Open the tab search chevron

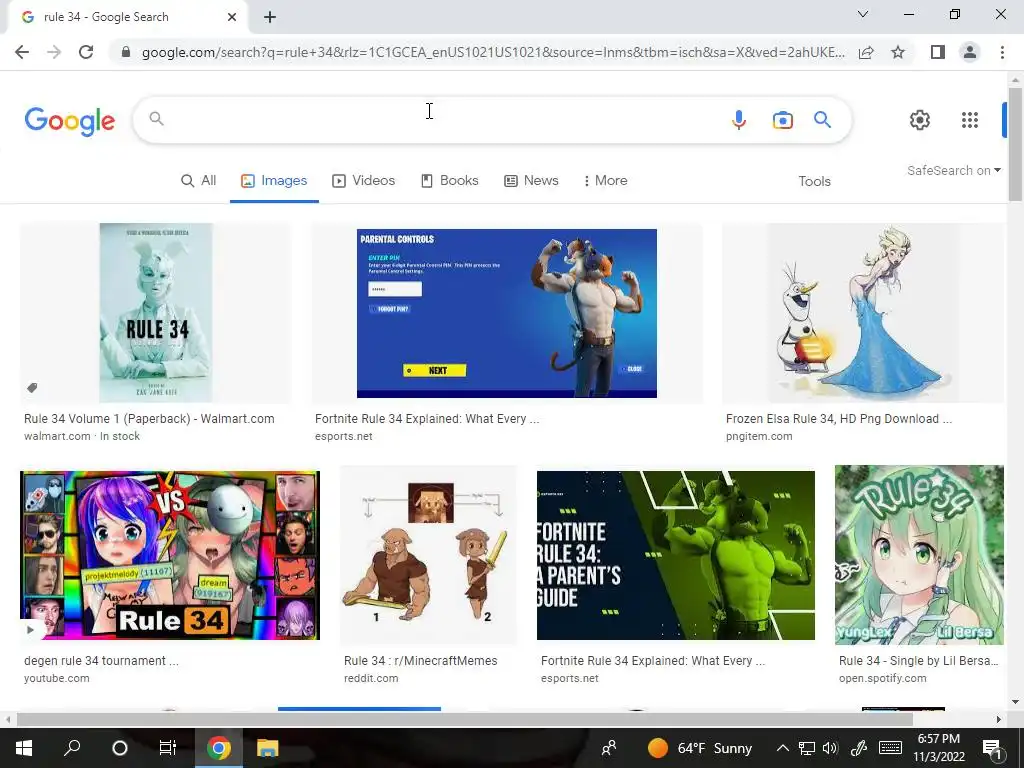coord(863,14)
